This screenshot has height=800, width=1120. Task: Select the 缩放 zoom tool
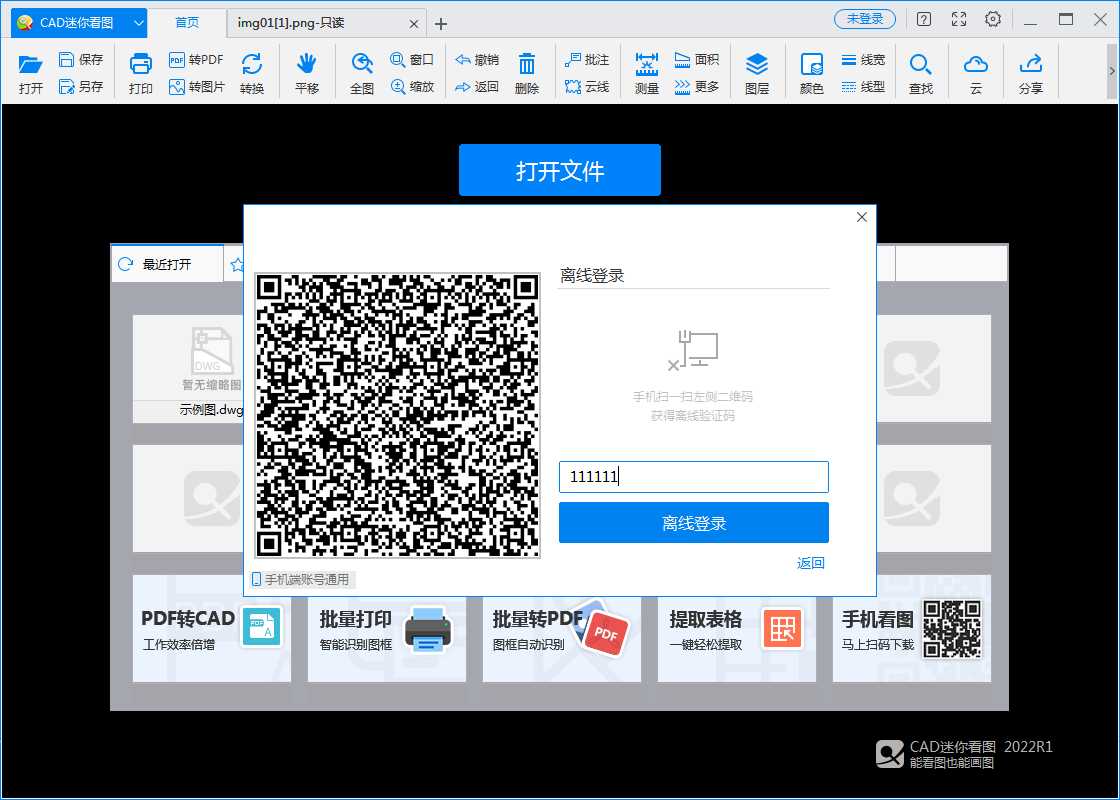pos(412,86)
